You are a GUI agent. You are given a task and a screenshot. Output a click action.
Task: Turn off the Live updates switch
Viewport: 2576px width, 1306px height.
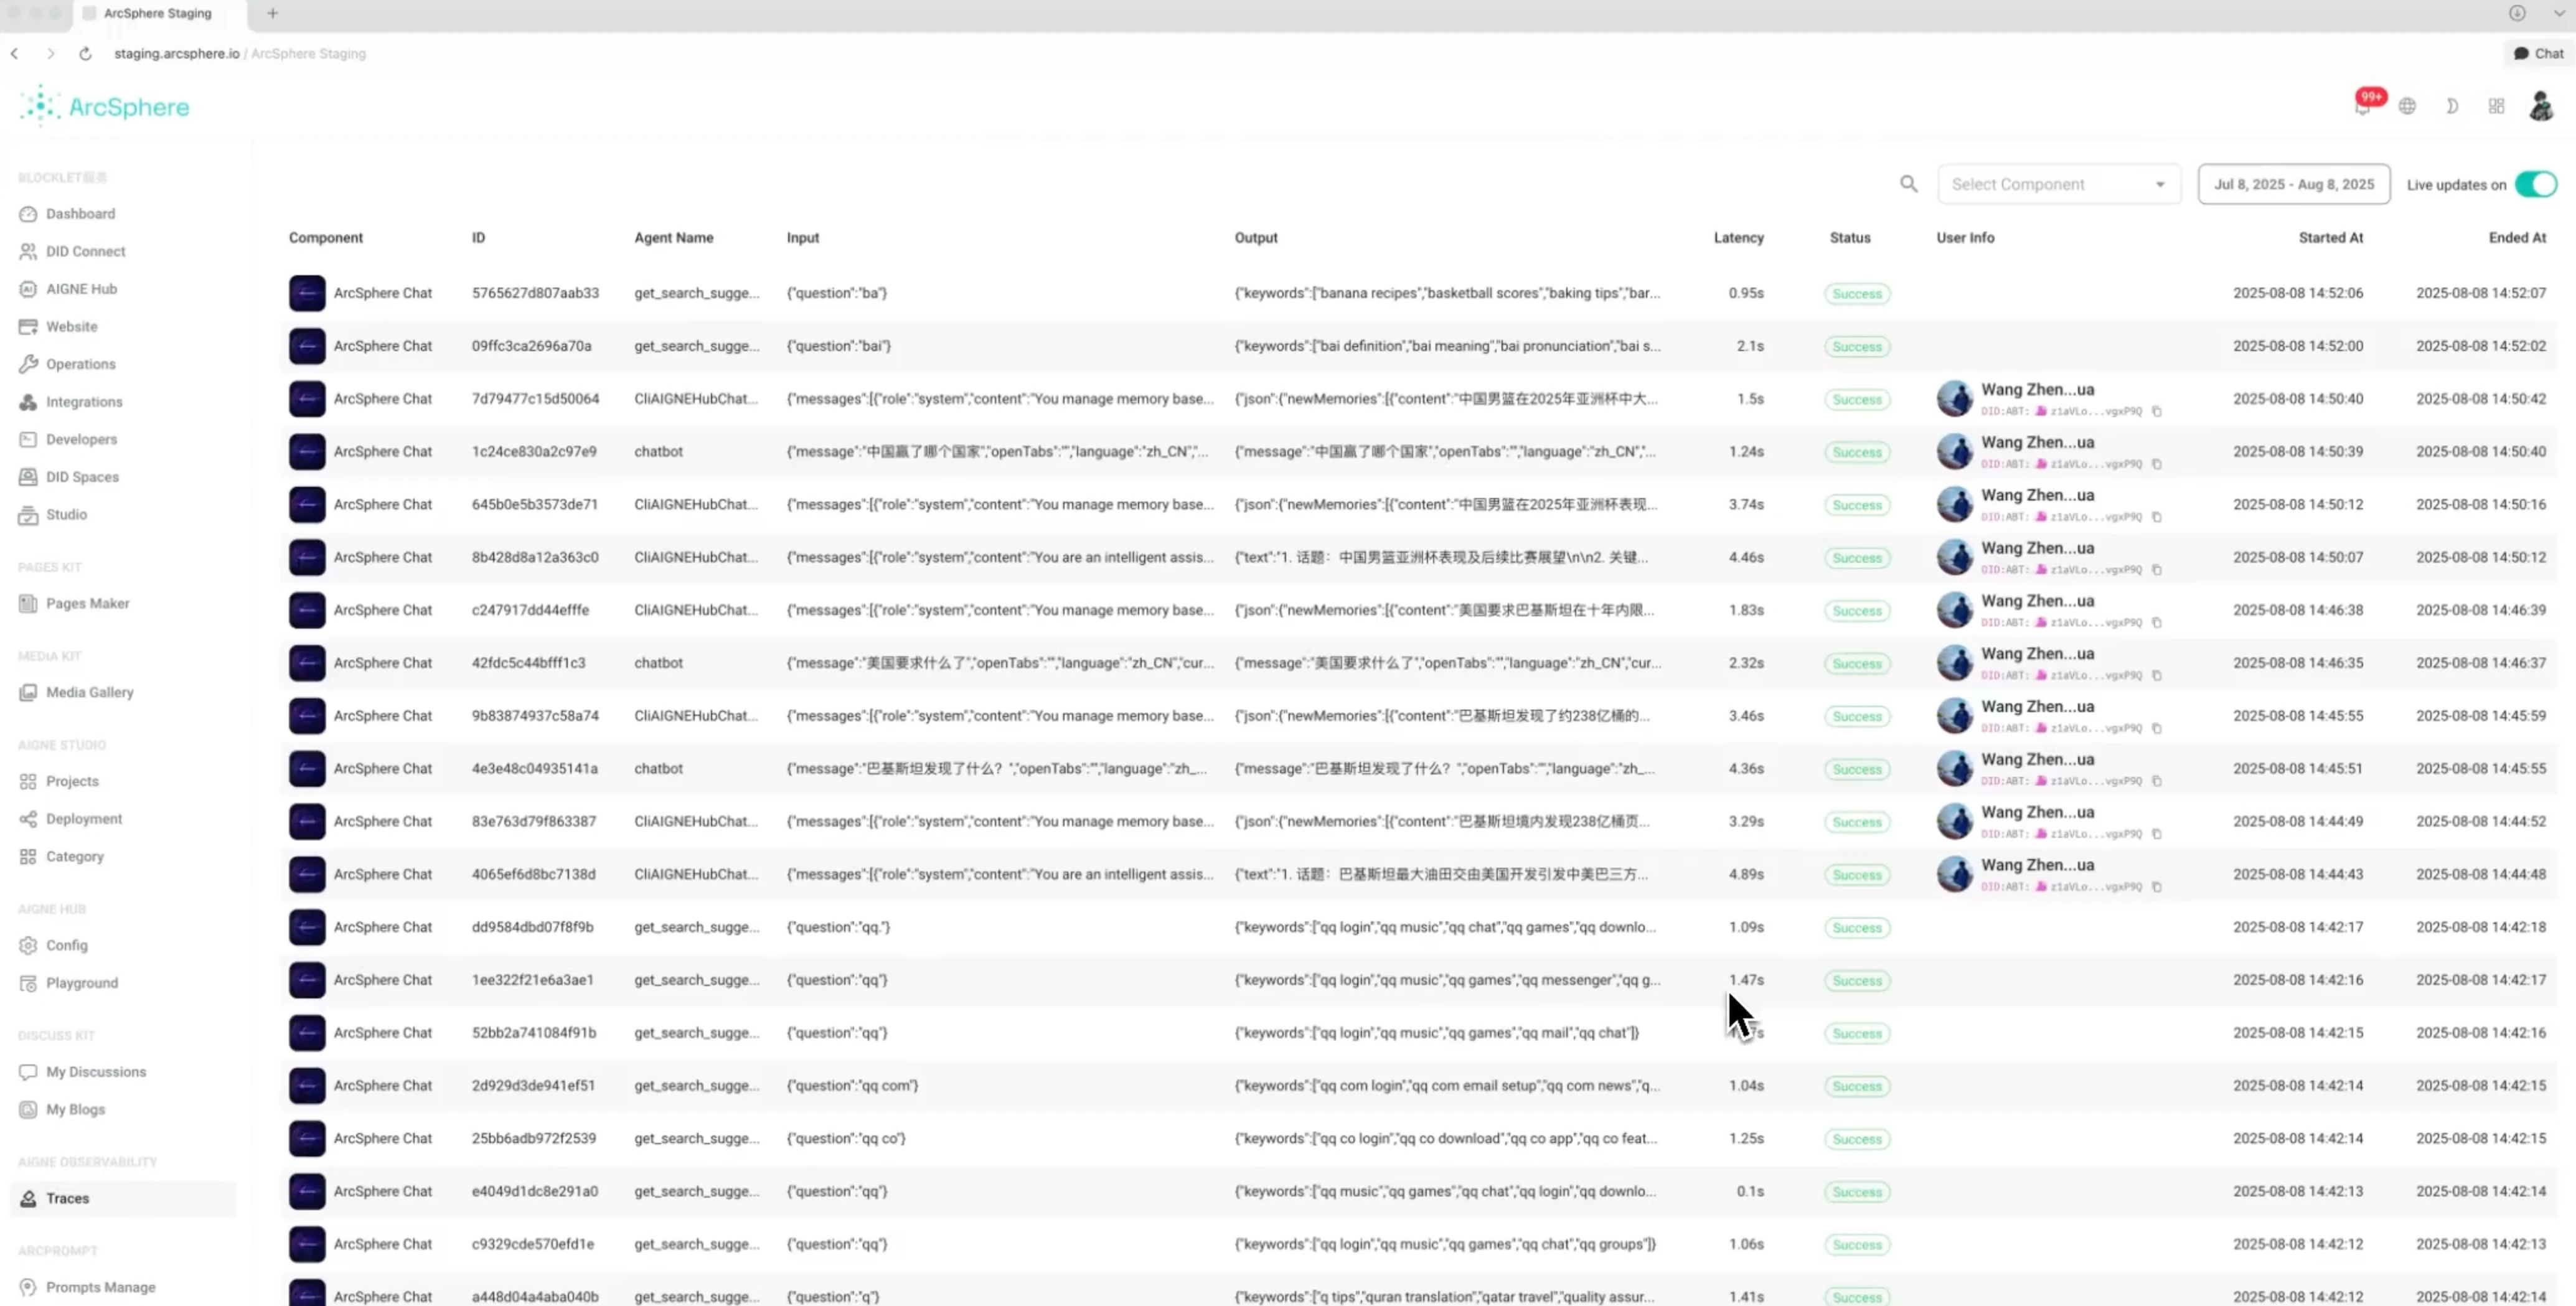[2536, 184]
